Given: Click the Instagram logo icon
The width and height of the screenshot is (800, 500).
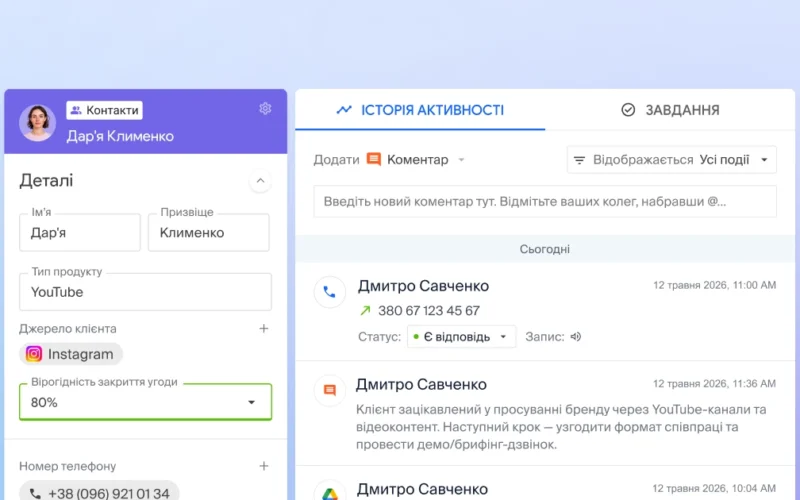Looking at the screenshot, I should tap(34, 354).
